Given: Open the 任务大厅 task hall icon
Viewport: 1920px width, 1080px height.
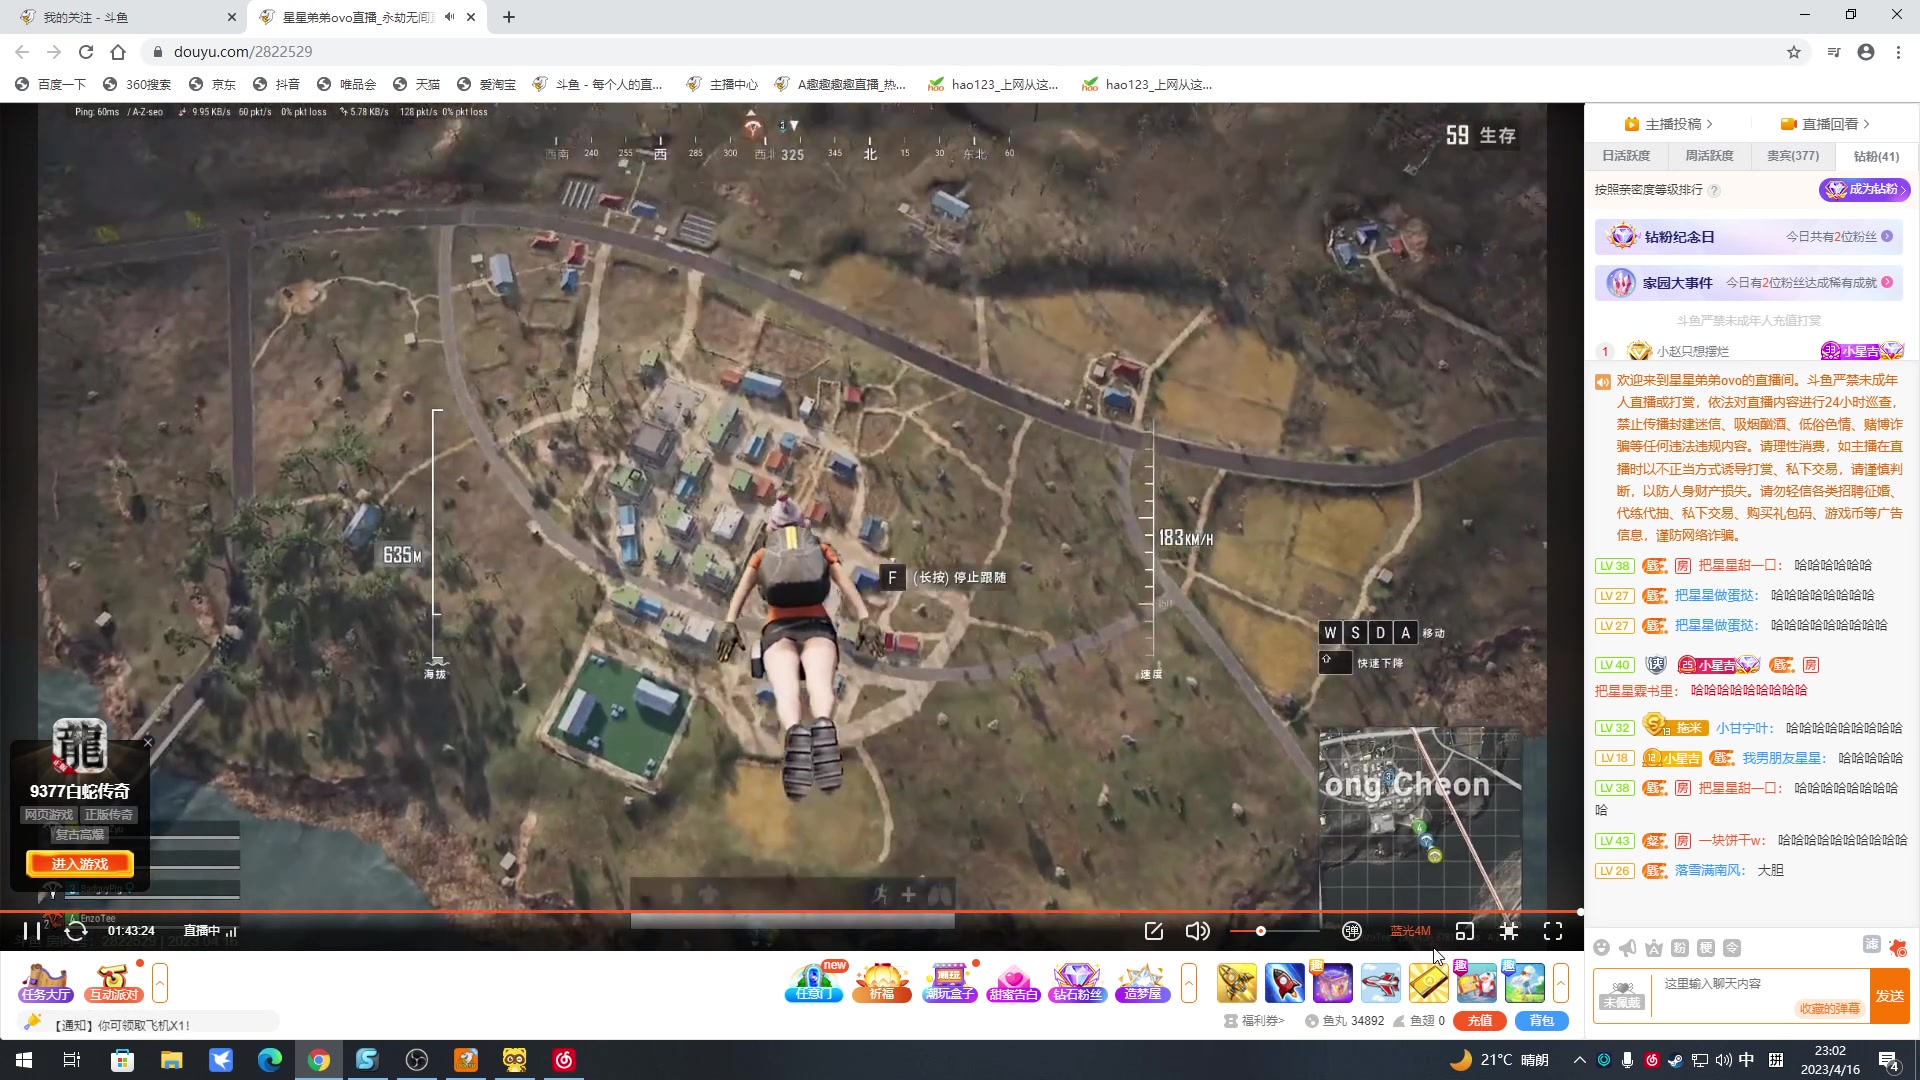Looking at the screenshot, I should [46, 982].
